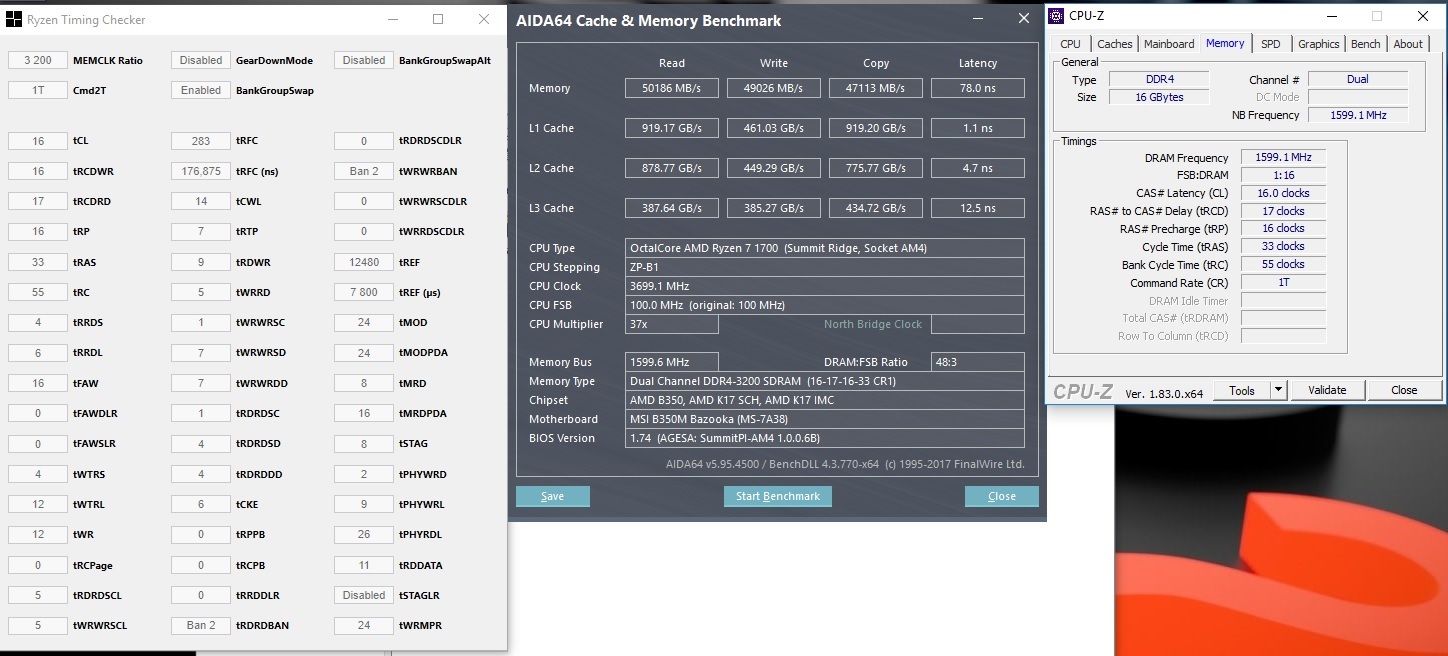1448x656 pixels.
Task: Maximize the Ryzen Timing Checker window
Action: 438,19
